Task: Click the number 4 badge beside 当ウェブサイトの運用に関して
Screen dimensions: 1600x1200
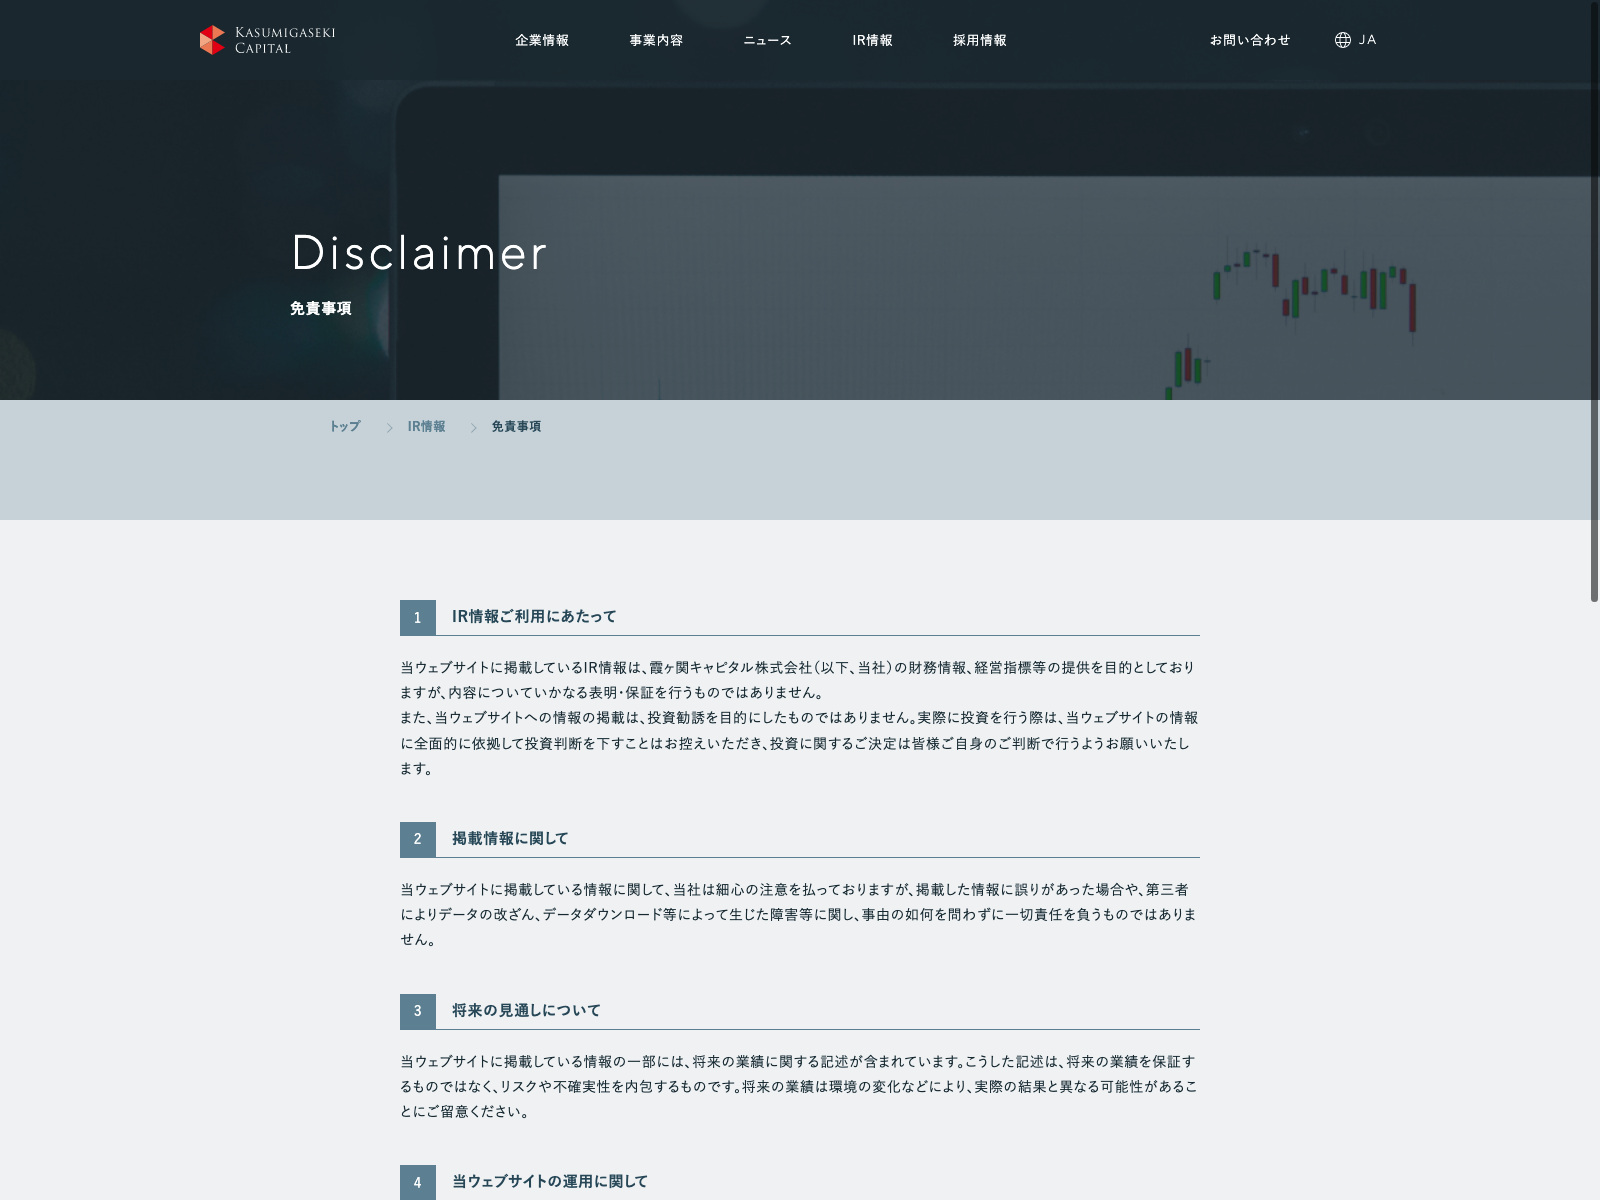Action: 418,1182
